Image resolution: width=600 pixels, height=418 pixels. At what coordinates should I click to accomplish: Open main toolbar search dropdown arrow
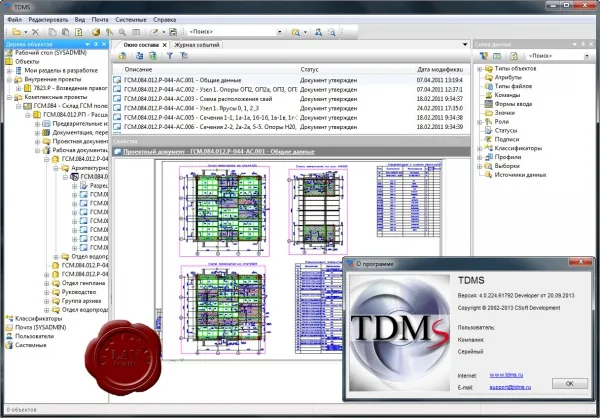tap(279, 32)
